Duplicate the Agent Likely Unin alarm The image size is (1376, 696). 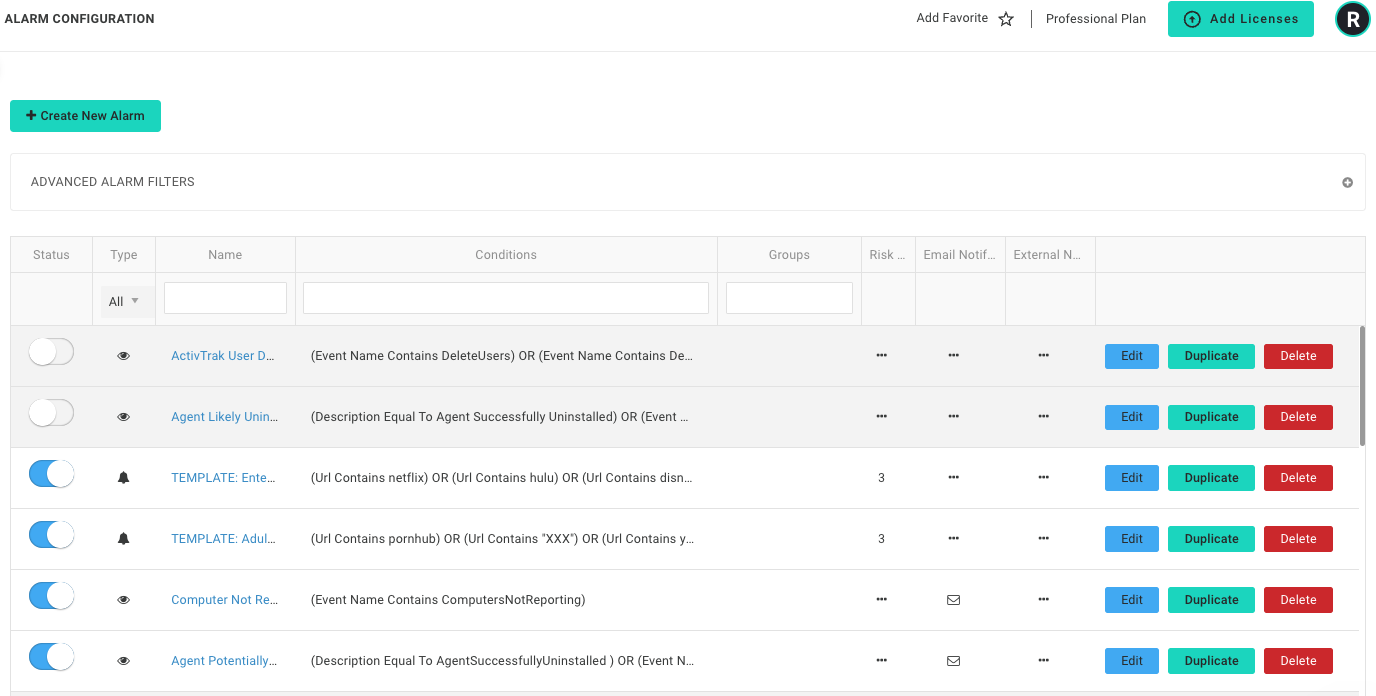click(1211, 417)
